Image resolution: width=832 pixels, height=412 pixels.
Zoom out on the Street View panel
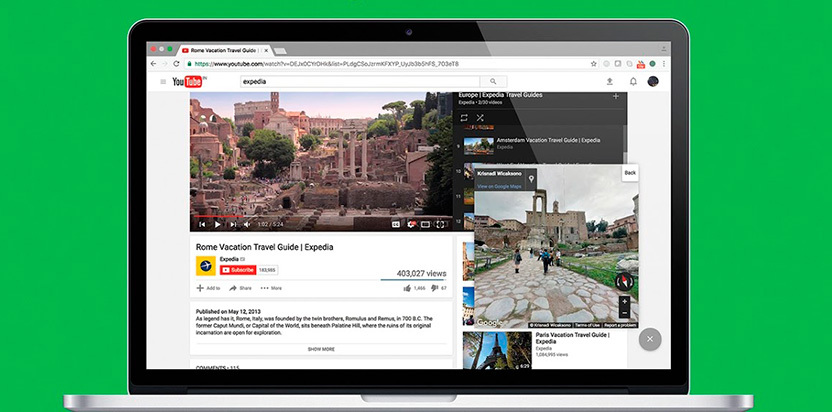tap(625, 312)
